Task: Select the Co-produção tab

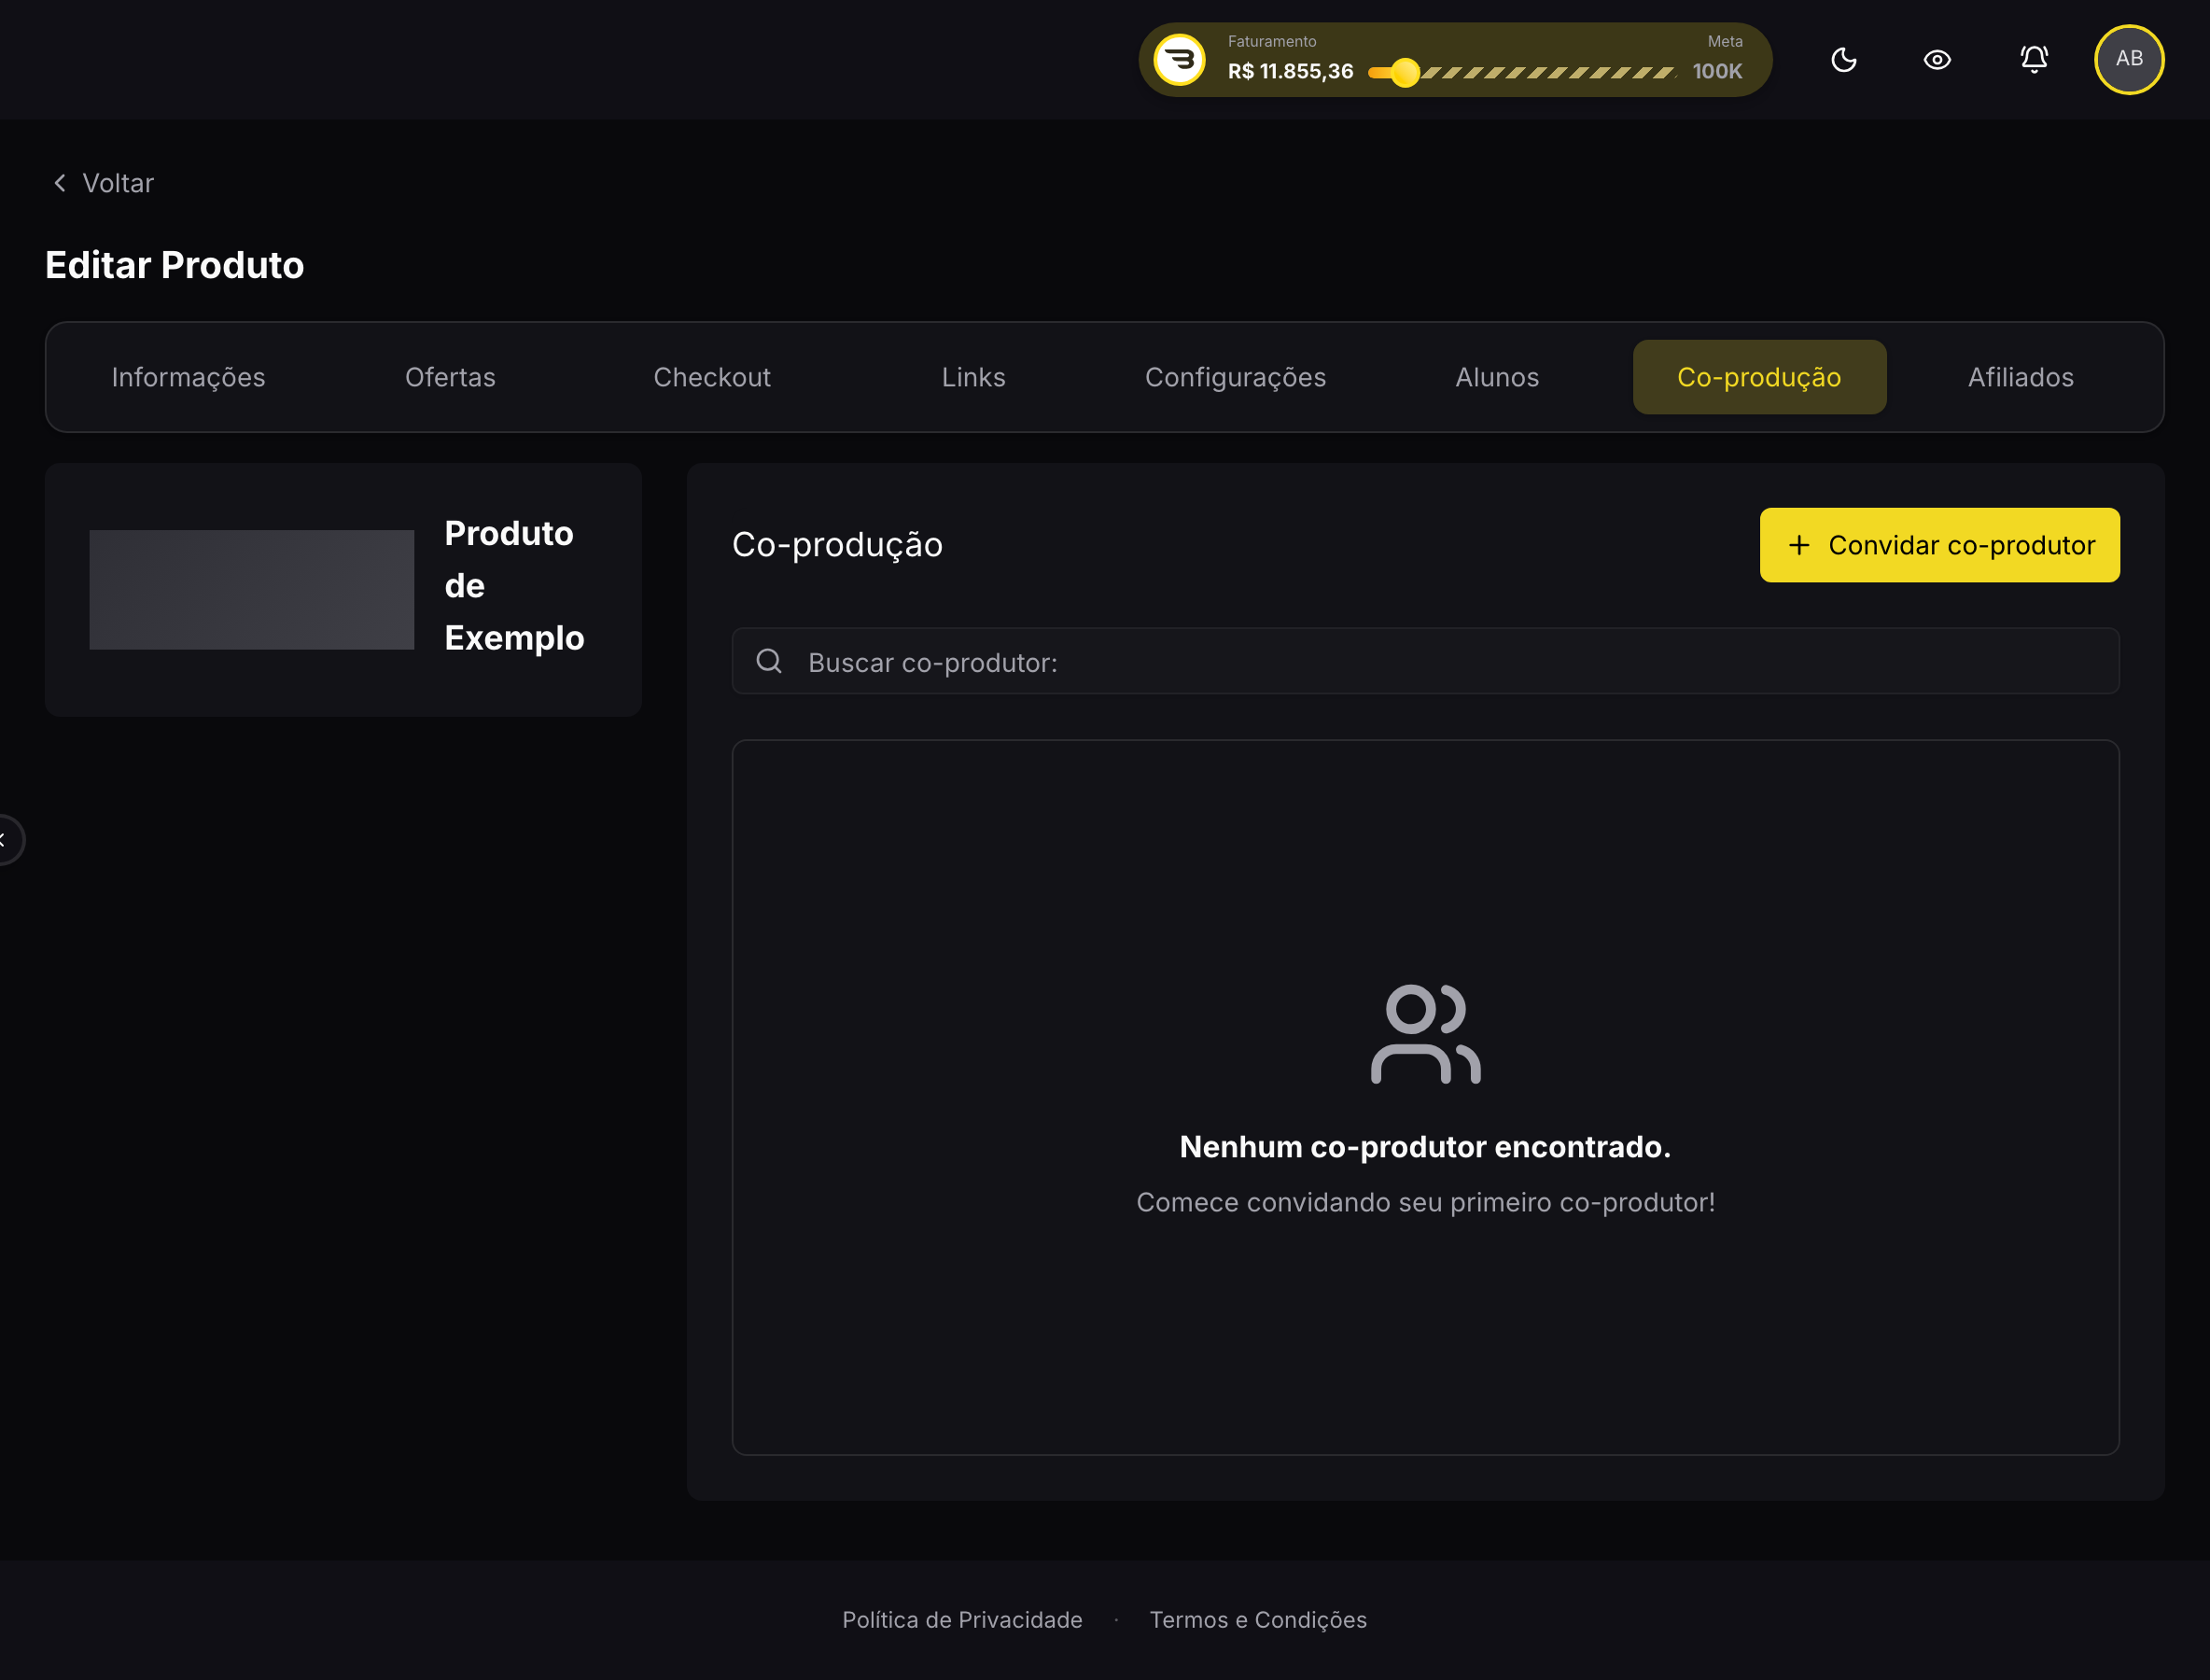Action: [x=1759, y=377]
